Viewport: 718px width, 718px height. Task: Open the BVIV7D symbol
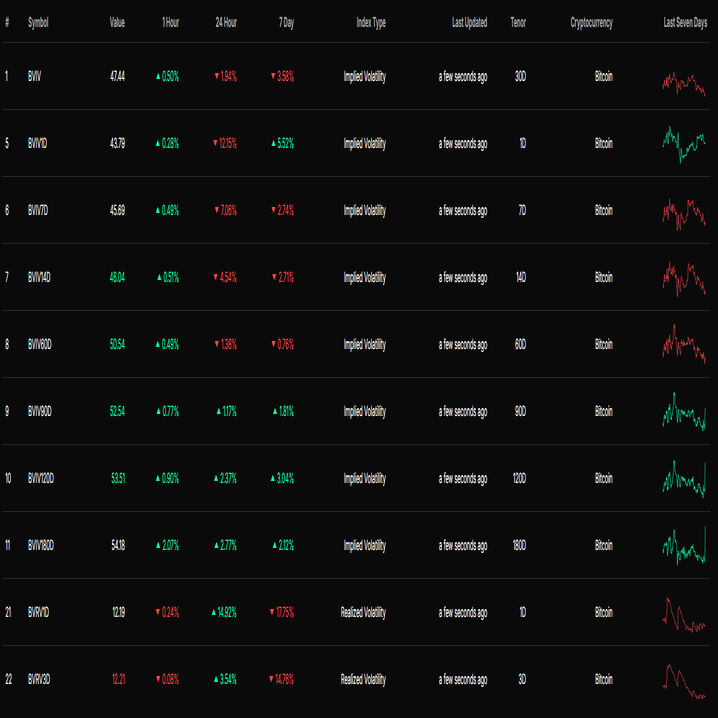tap(38, 210)
